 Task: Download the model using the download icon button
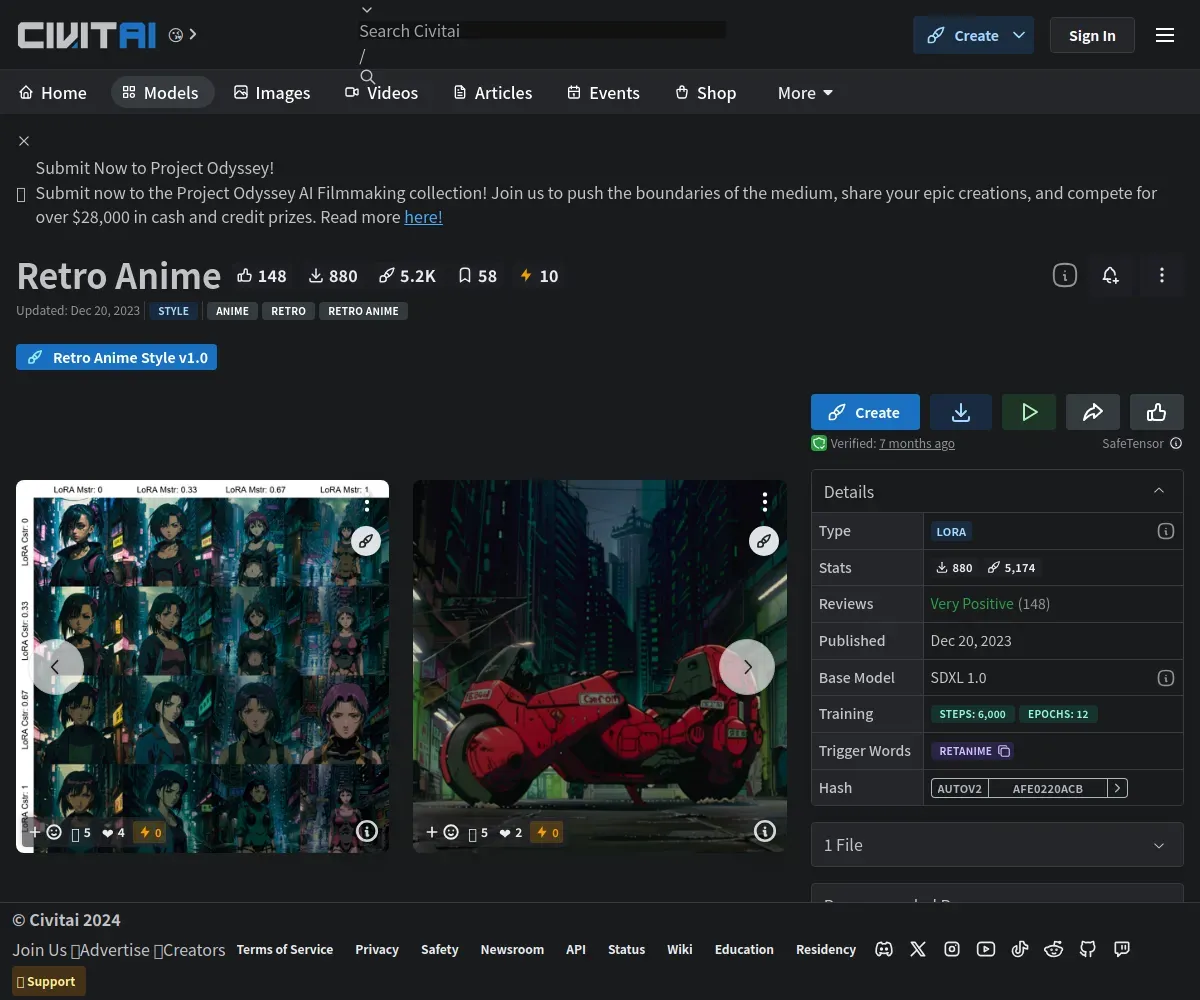coord(960,412)
